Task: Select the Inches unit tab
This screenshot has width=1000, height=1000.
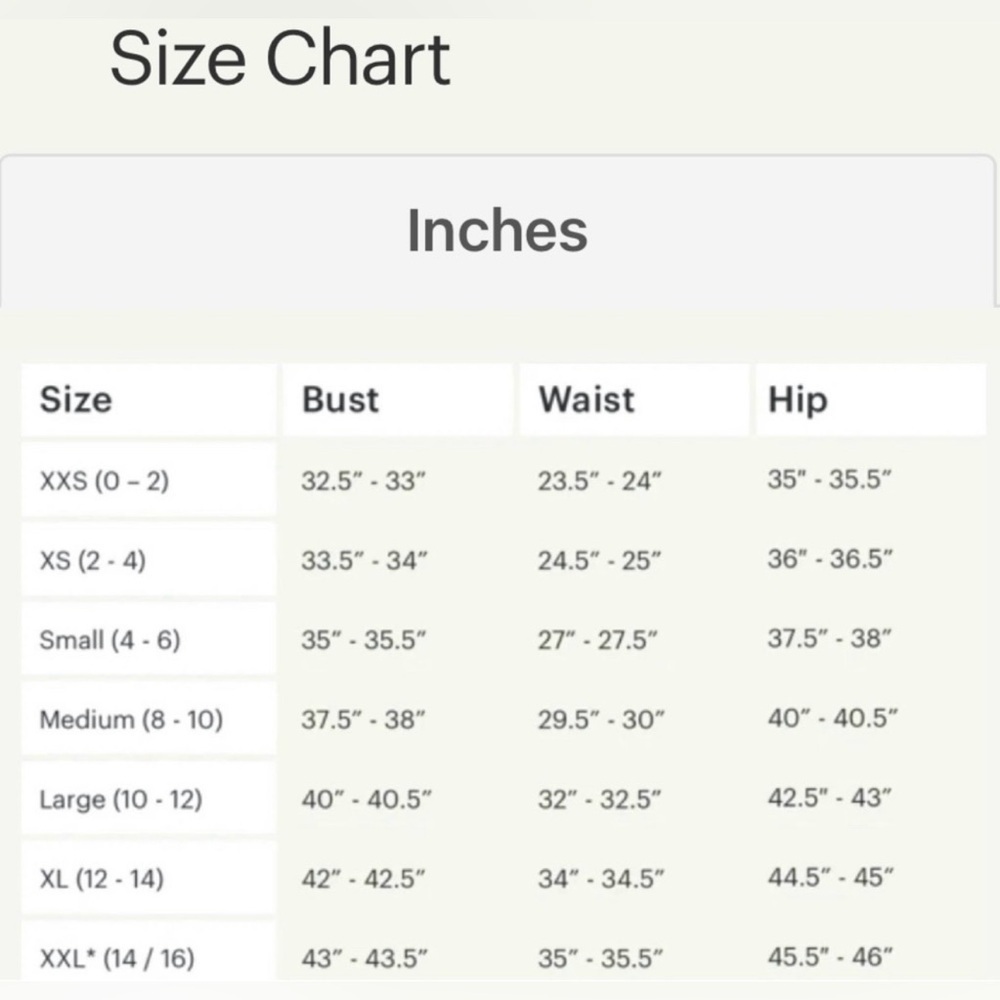Action: 497,231
